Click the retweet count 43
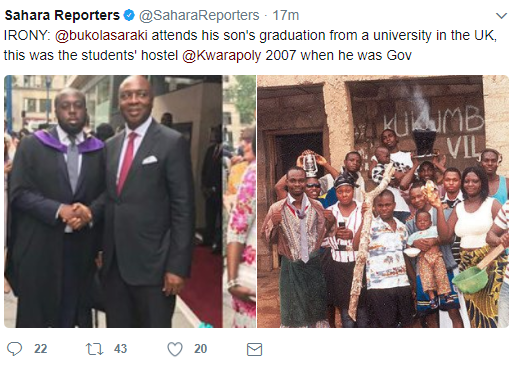 pyautogui.click(x=120, y=349)
